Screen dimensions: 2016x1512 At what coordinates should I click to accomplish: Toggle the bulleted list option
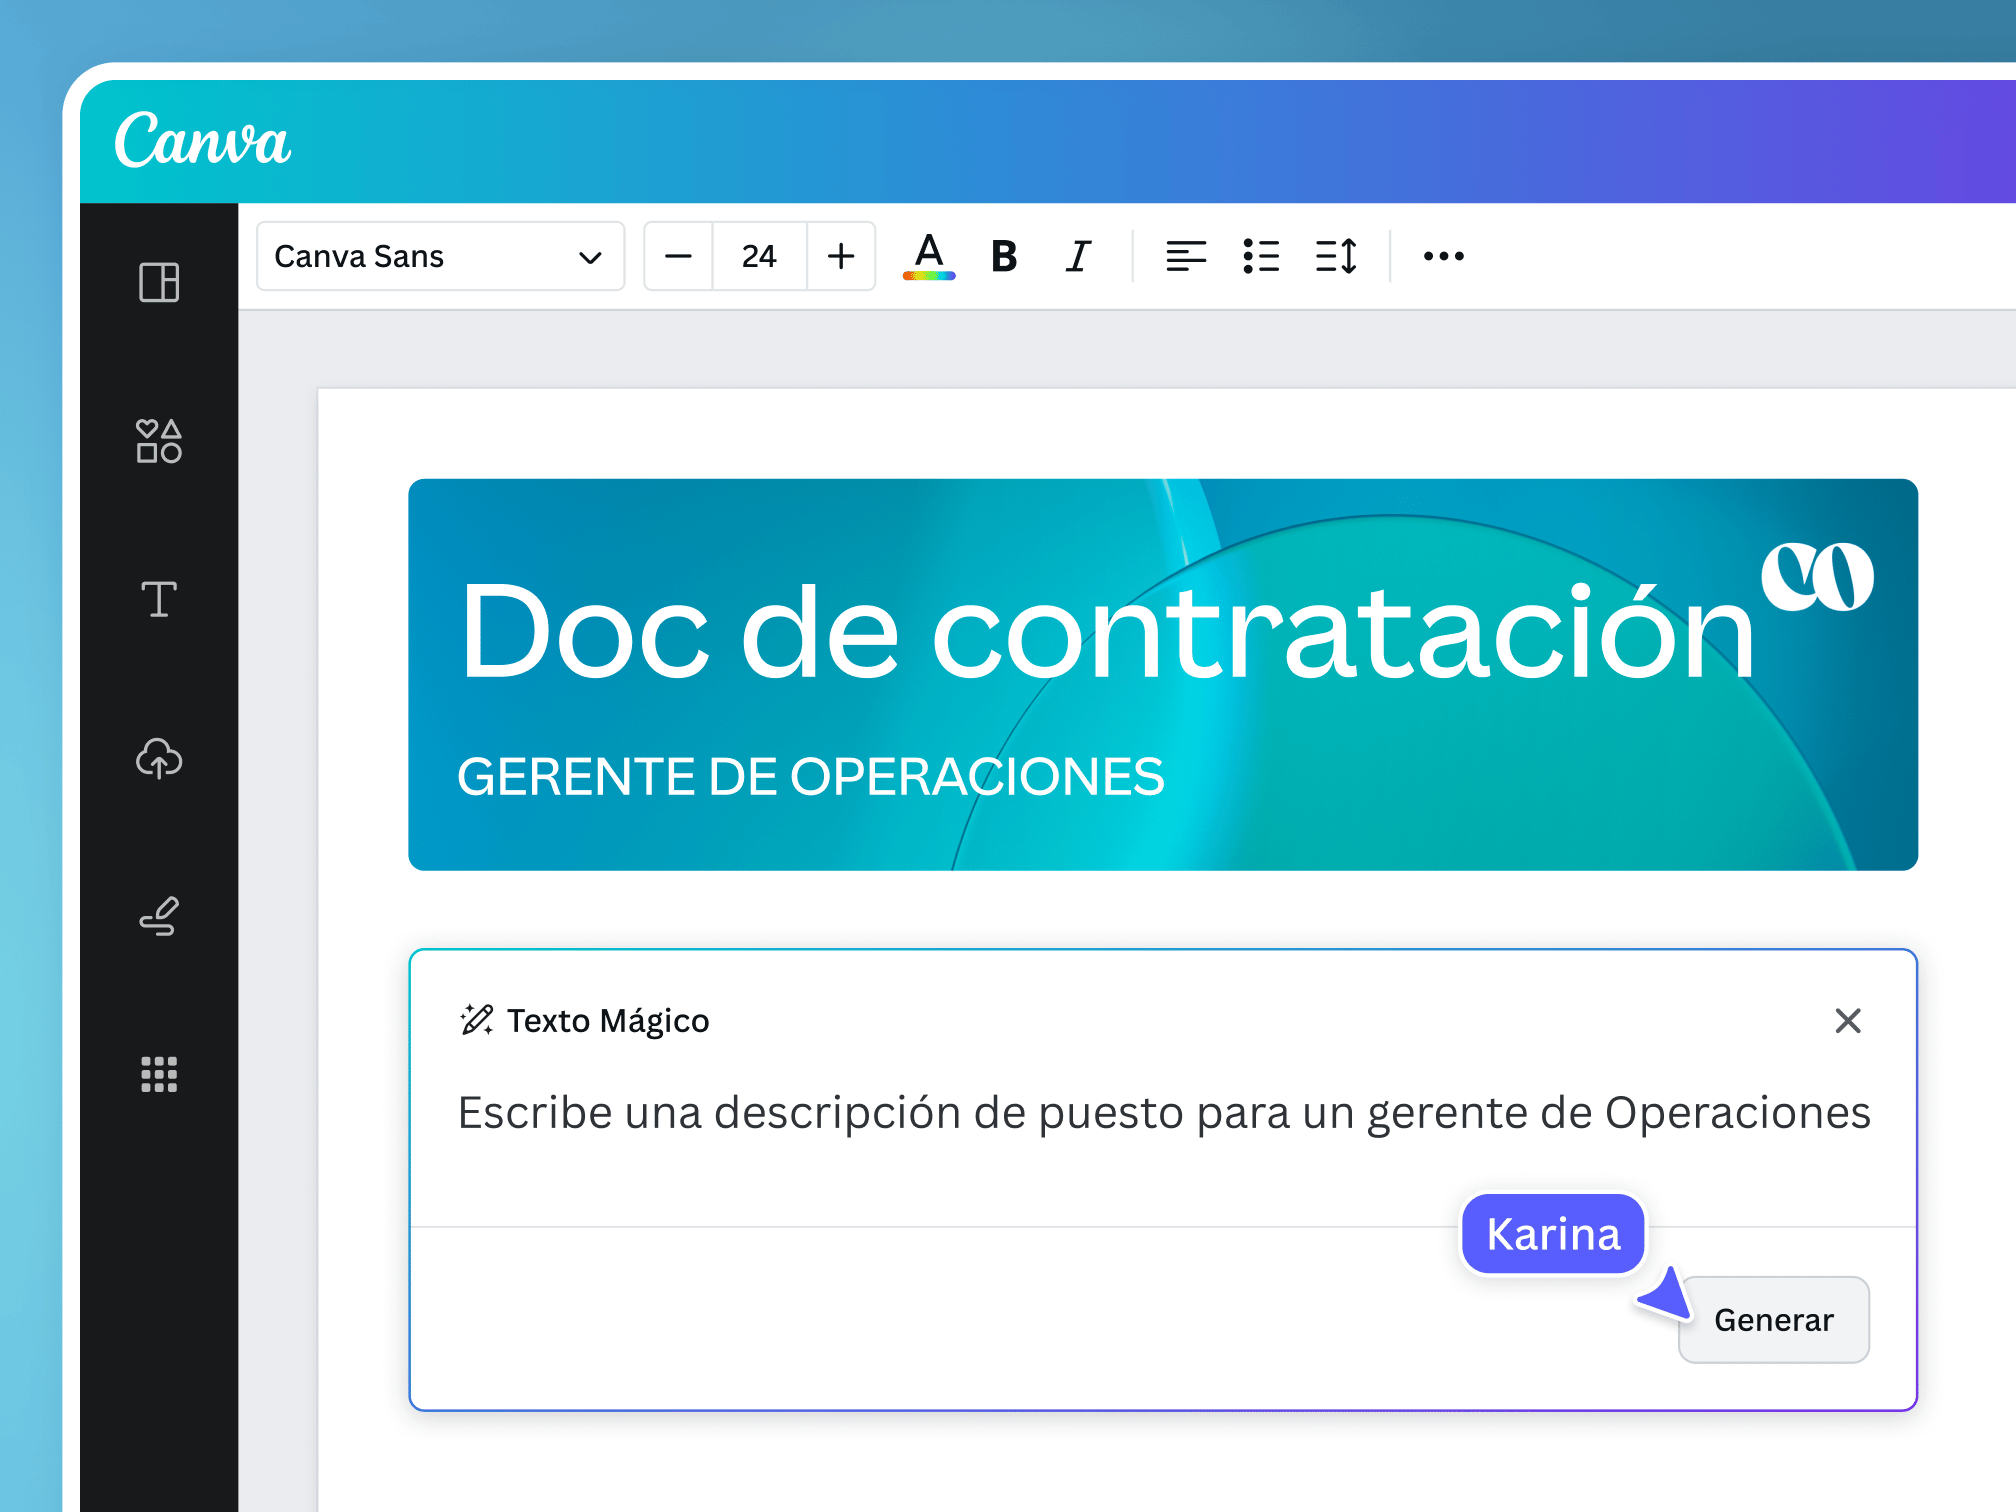(x=1262, y=256)
